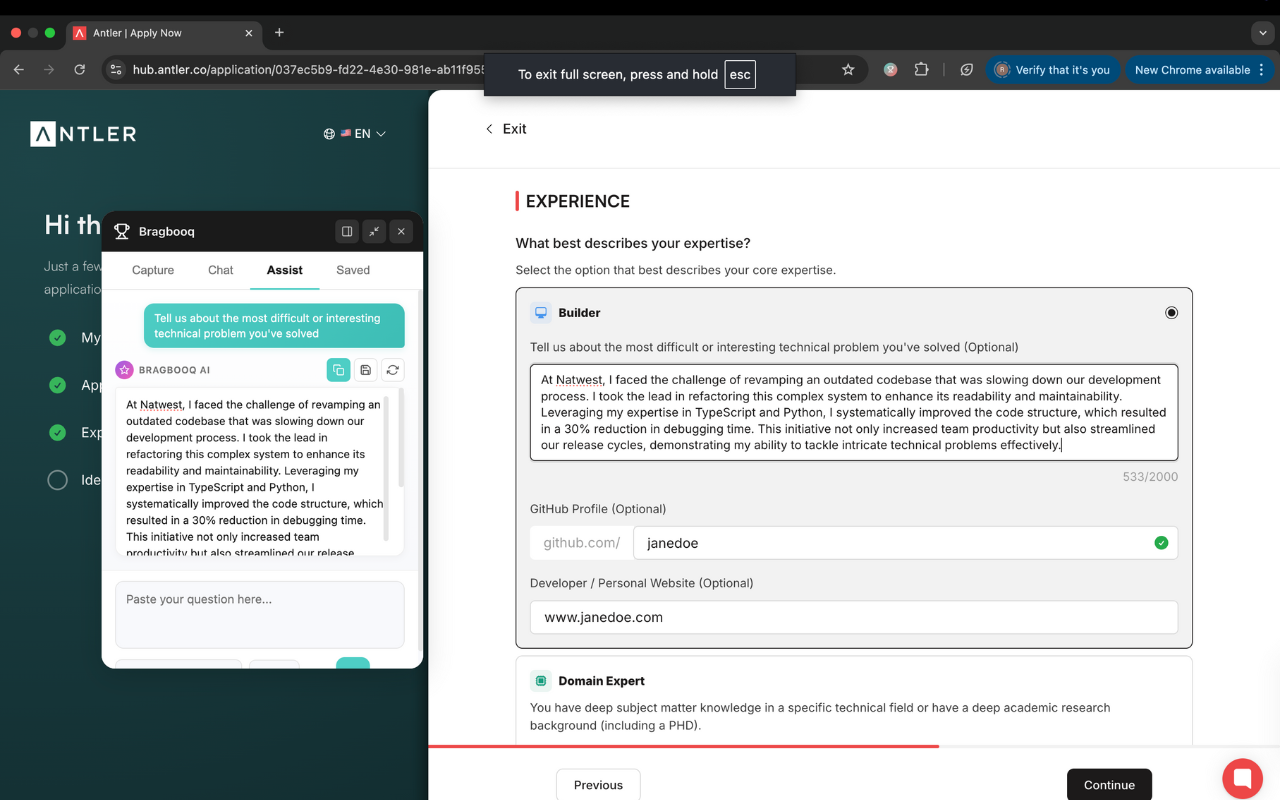
Task: Click the Bragbooq AI star avatar
Action: [124, 370]
